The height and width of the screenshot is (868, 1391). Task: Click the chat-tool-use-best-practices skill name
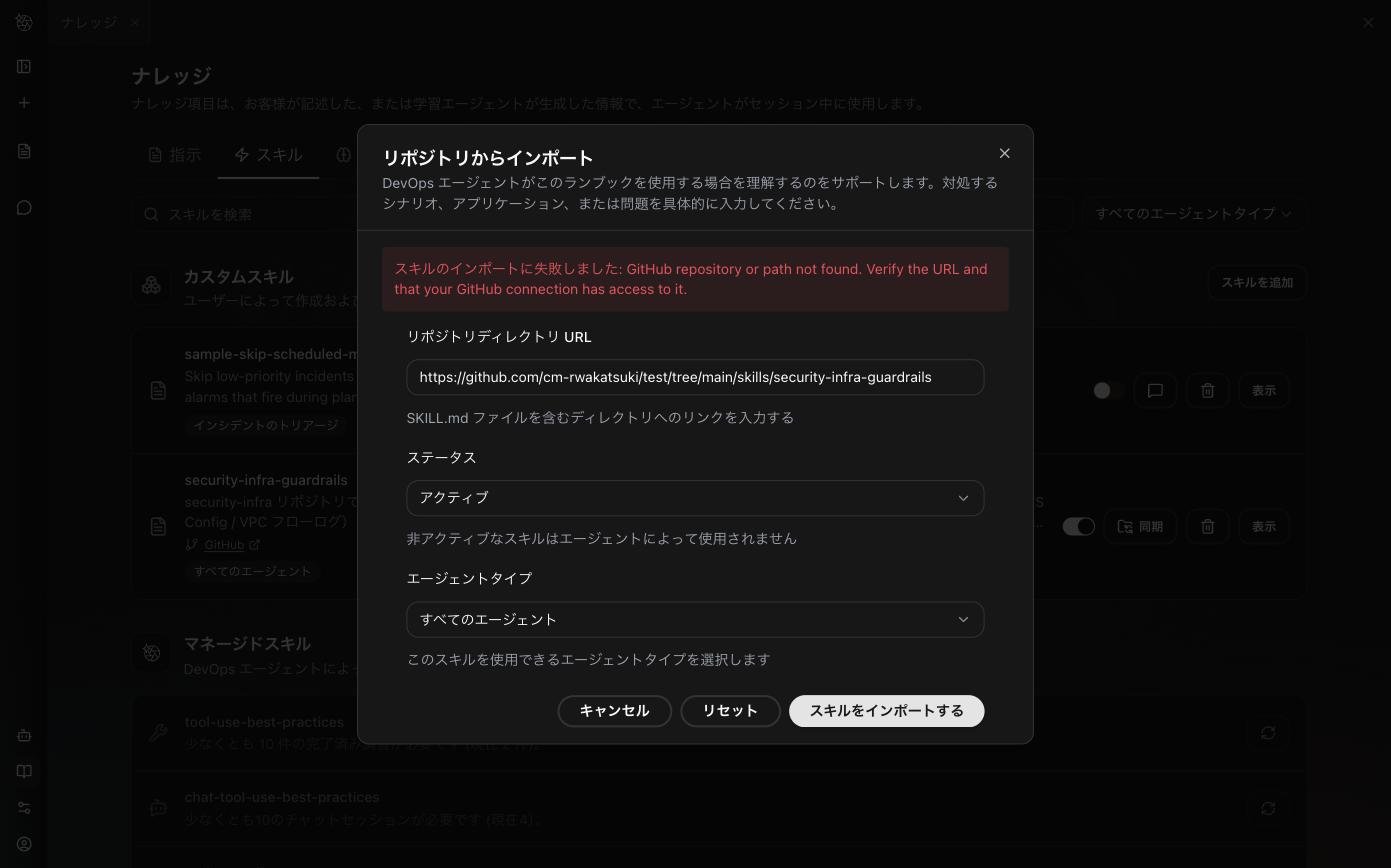(282, 797)
